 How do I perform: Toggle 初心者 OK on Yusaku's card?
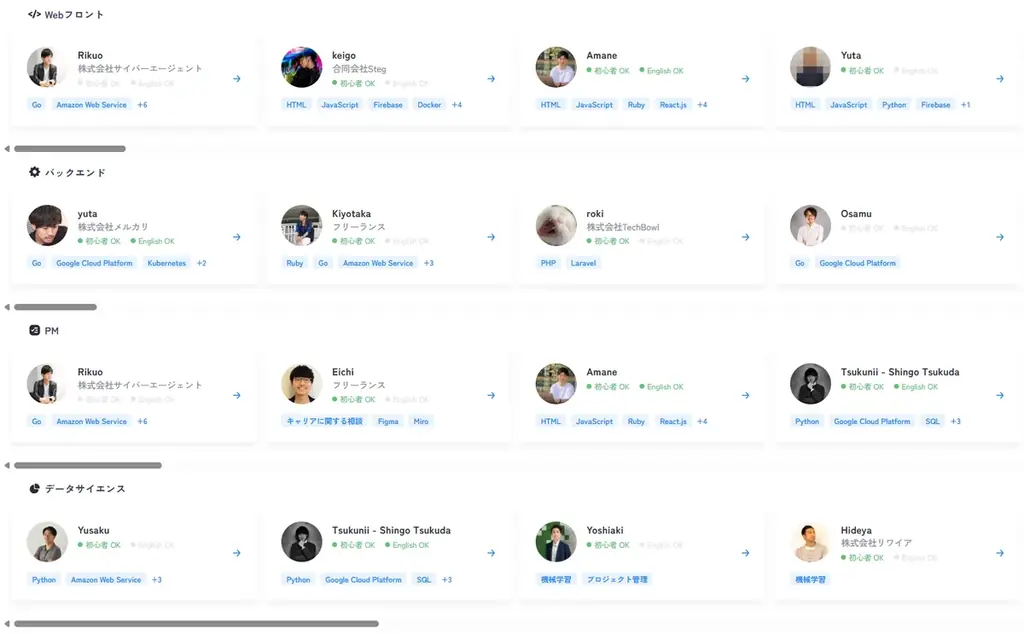pyautogui.click(x=100, y=545)
